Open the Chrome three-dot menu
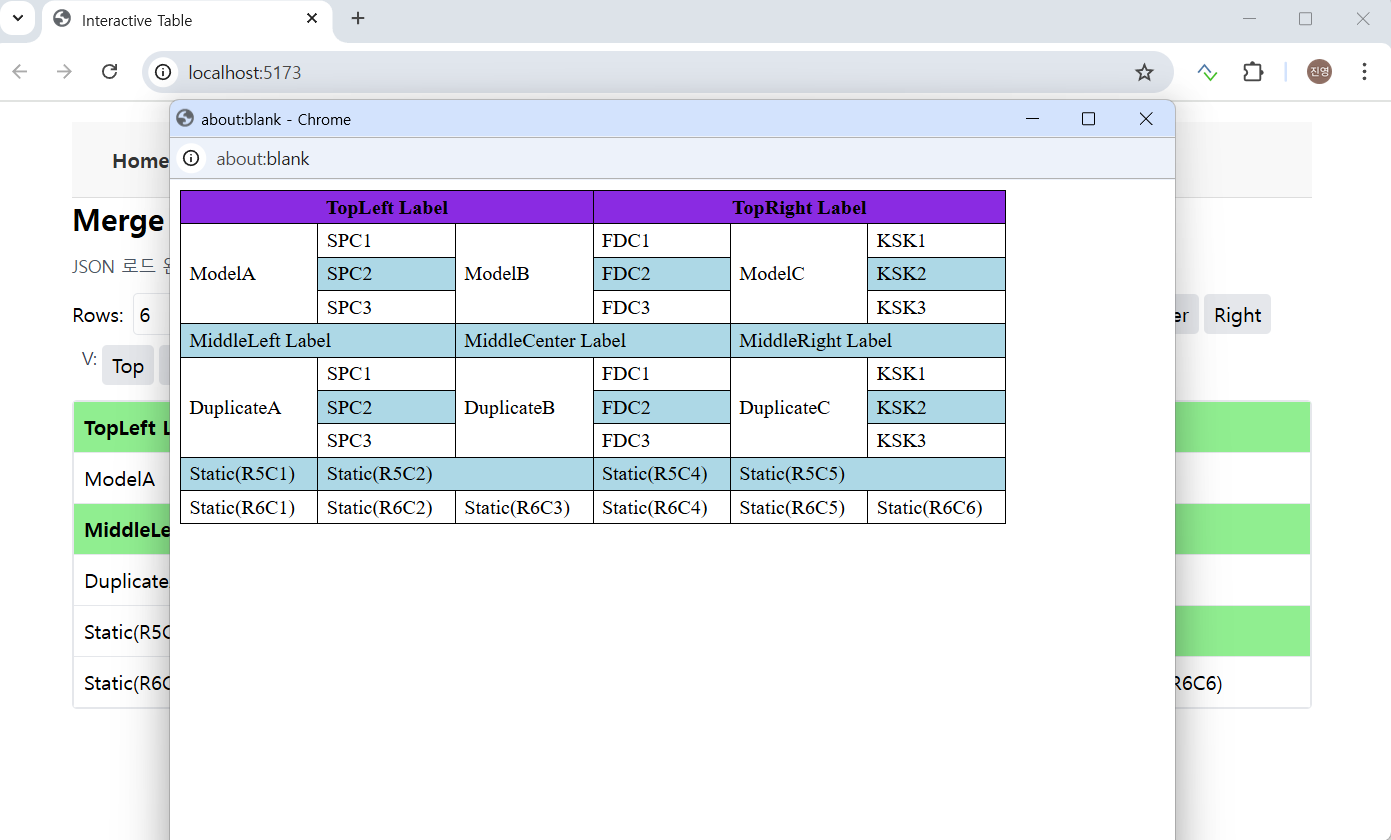The height and width of the screenshot is (840, 1391). pyautogui.click(x=1364, y=72)
